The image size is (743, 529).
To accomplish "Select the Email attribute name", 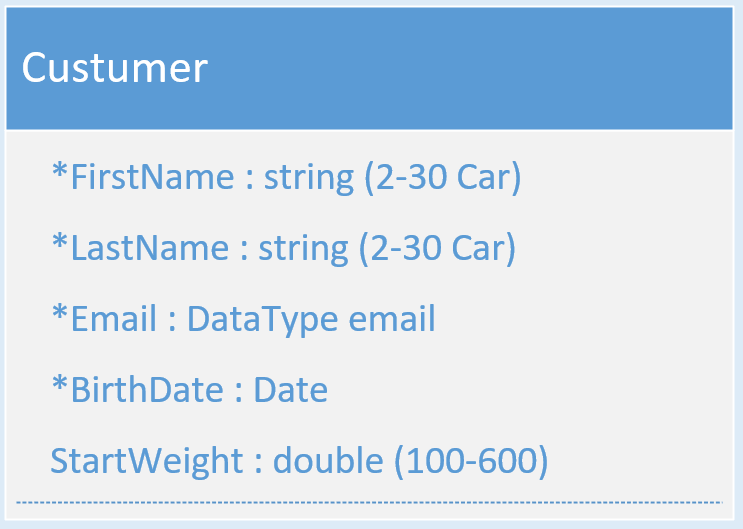I will point(114,319).
